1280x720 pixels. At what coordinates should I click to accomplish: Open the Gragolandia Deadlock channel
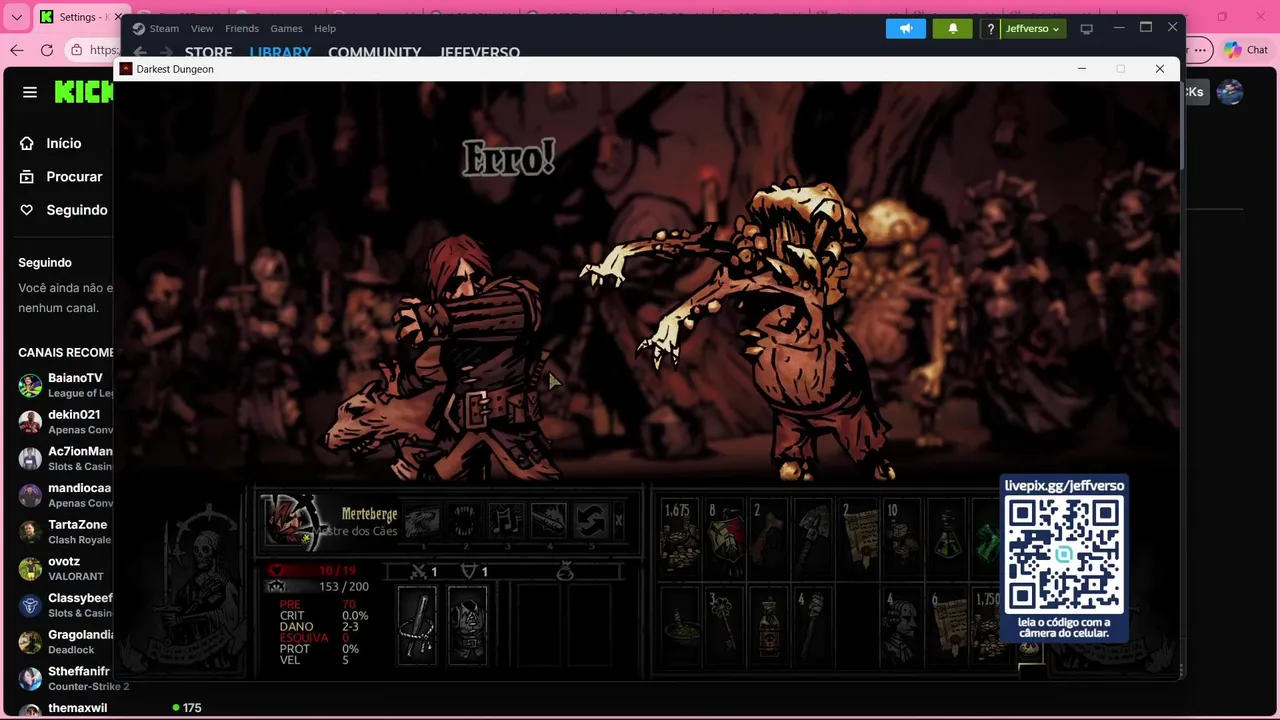(66, 642)
